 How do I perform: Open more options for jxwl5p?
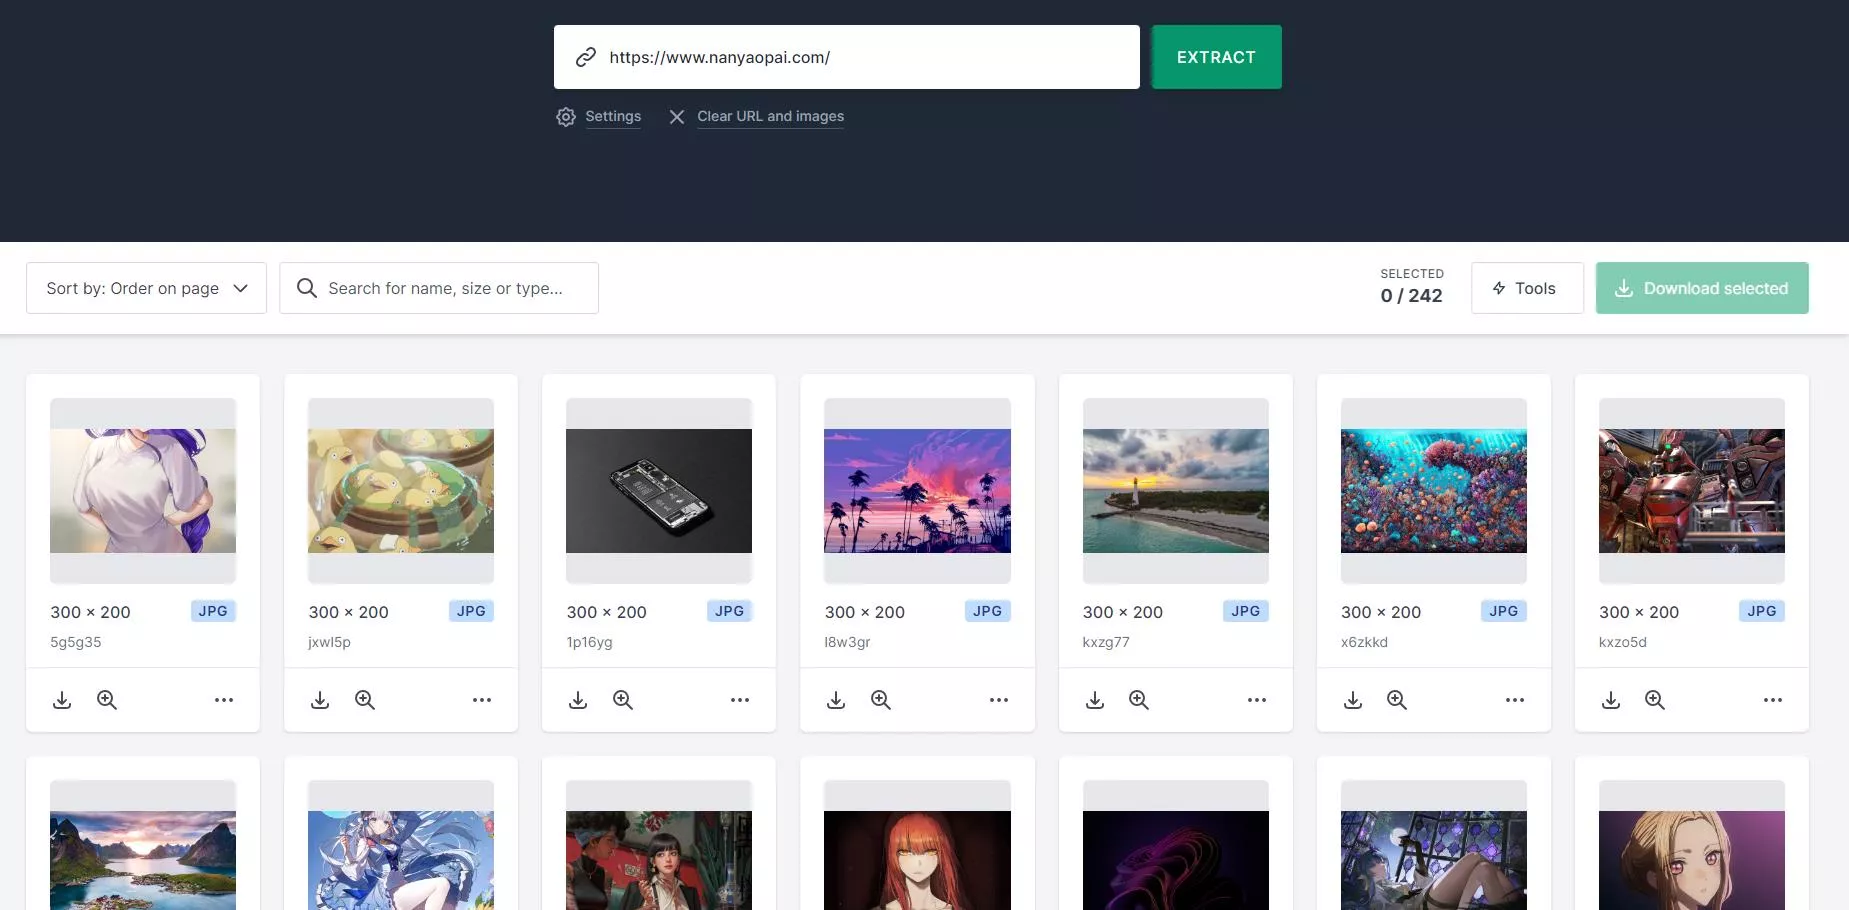[x=482, y=700]
